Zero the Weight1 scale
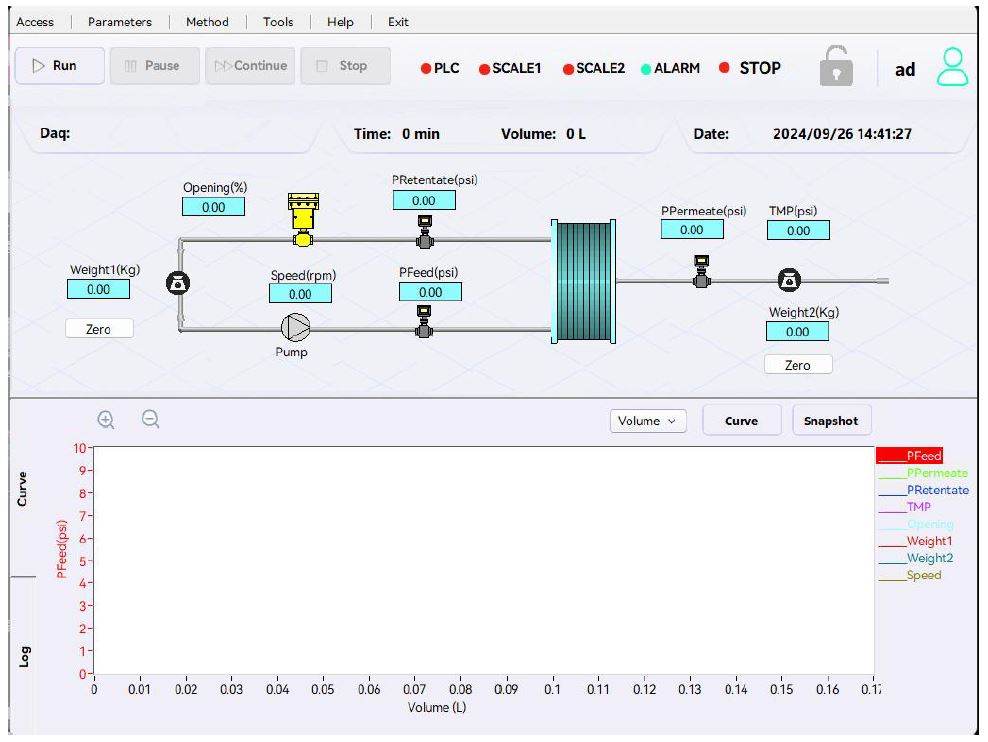Screen dimensions: 988x742 (99, 329)
